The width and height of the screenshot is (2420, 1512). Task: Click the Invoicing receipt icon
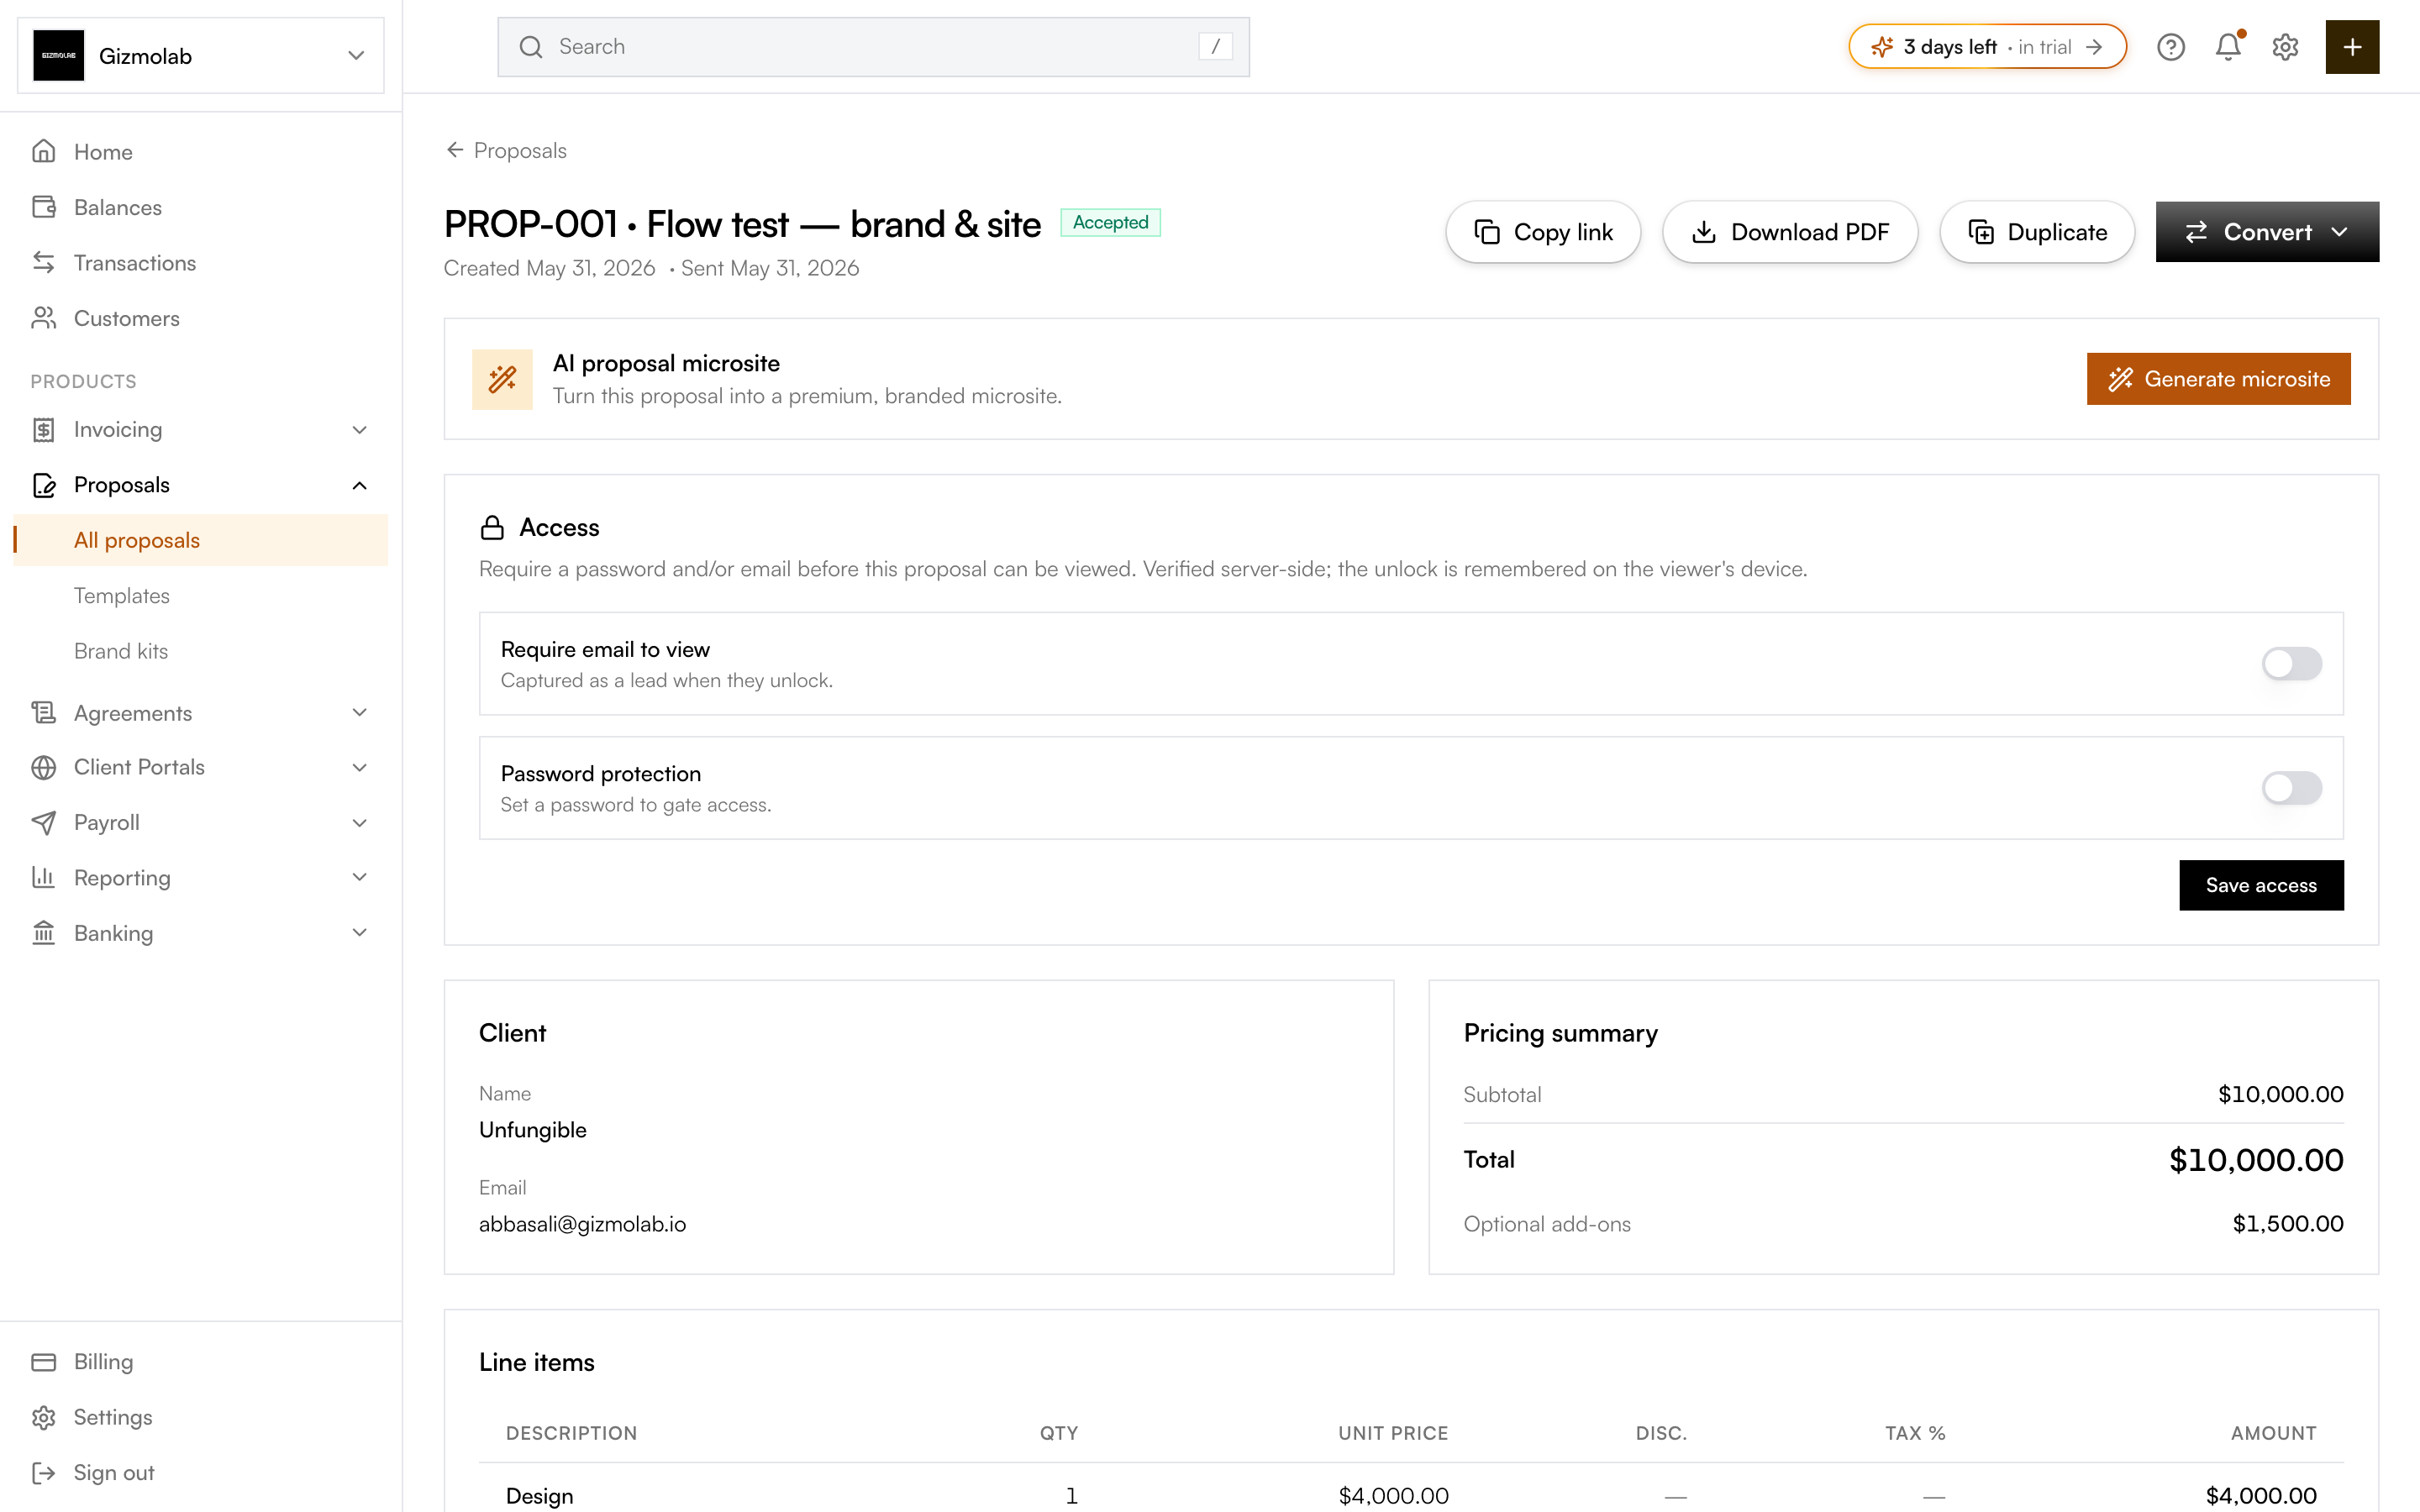pyautogui.click(x=44, y=429)
